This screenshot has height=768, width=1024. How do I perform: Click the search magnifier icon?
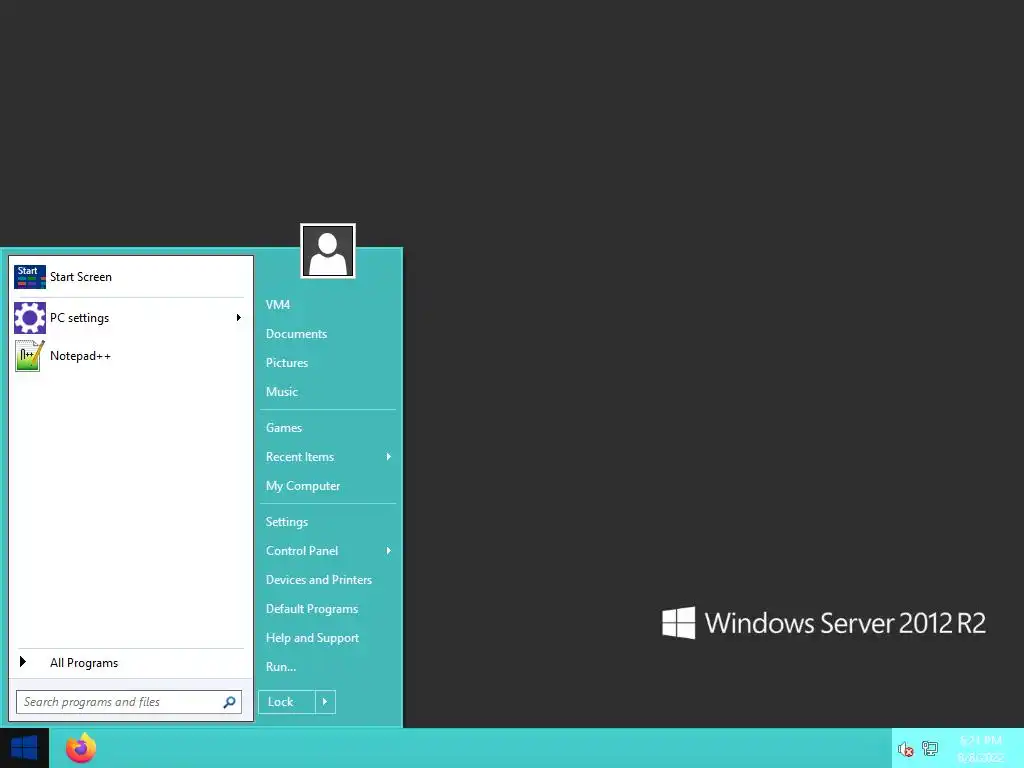point(229,702)
